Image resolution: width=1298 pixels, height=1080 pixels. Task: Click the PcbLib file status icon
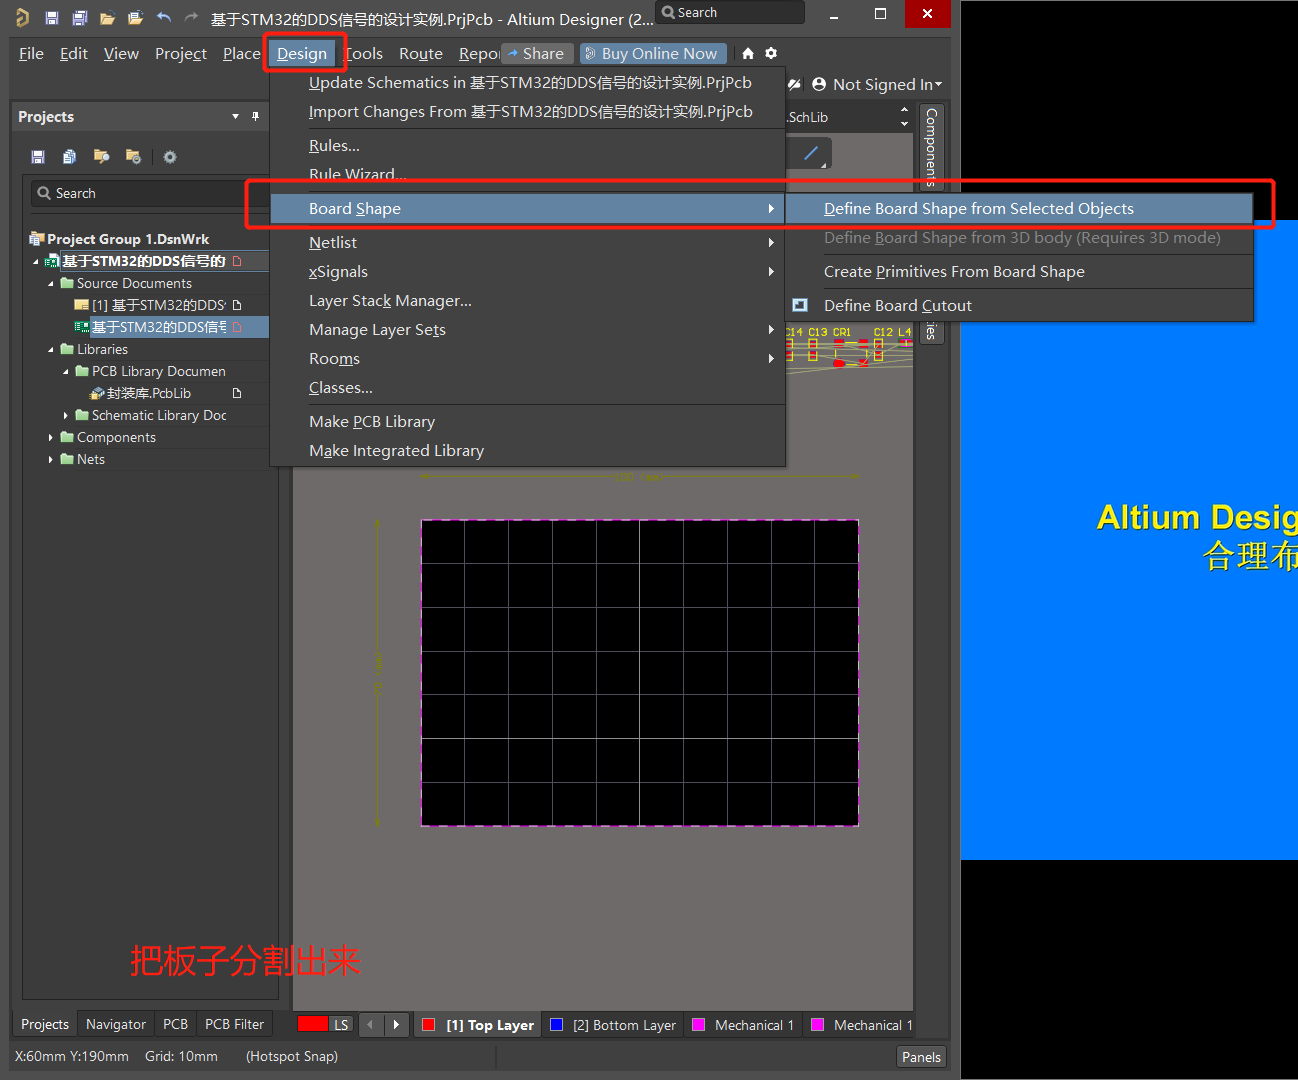pyautogui.click(x=237, y=393)
